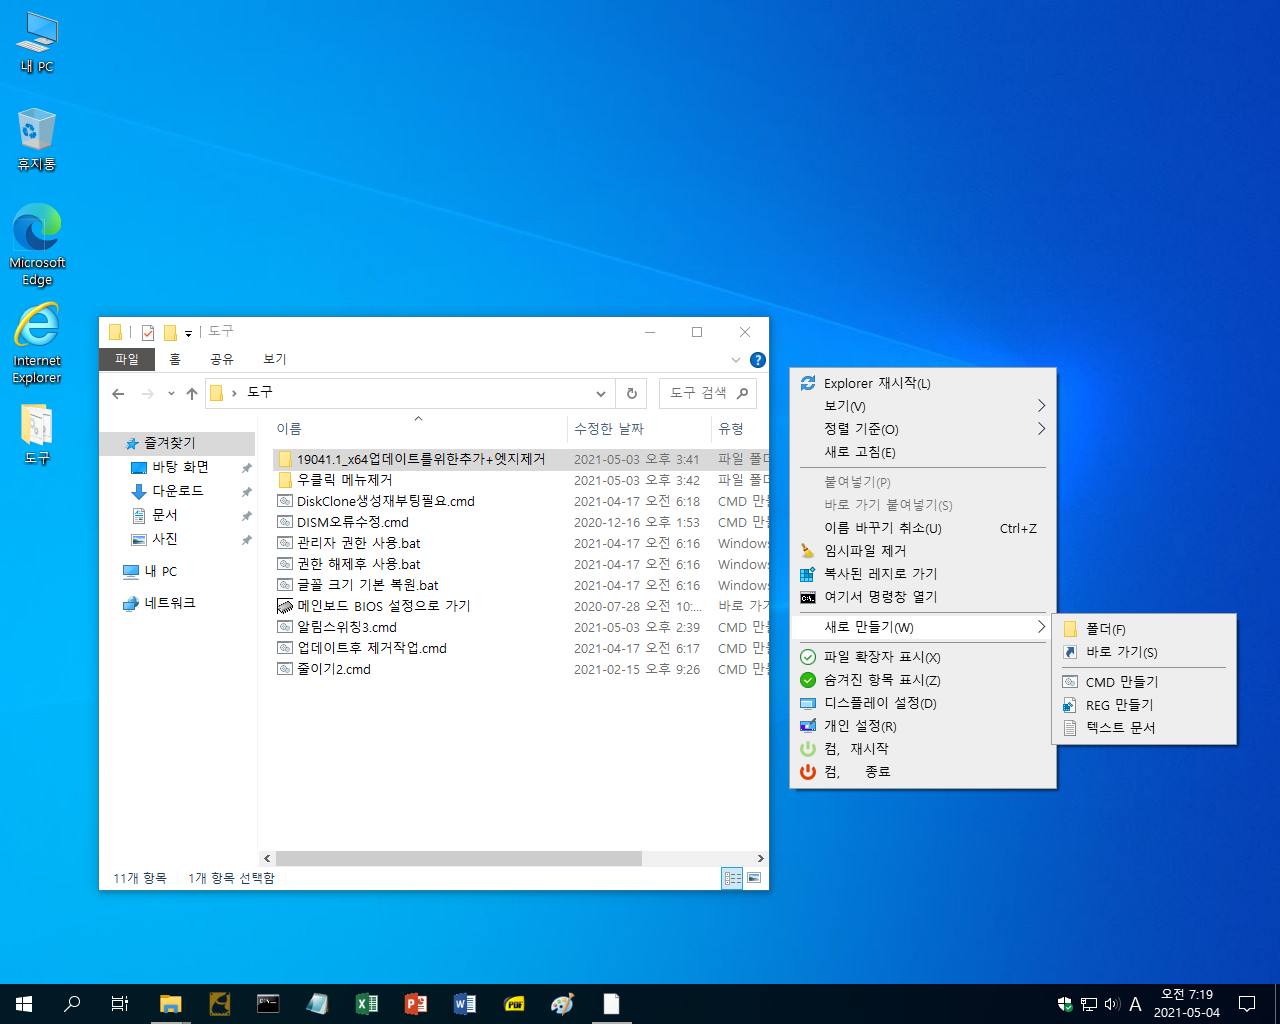The height and width of the screenshot is (1024, 1280).
Task: Go back in Explorer navigation
Action: pyautogui.click(x=118, y=393)
